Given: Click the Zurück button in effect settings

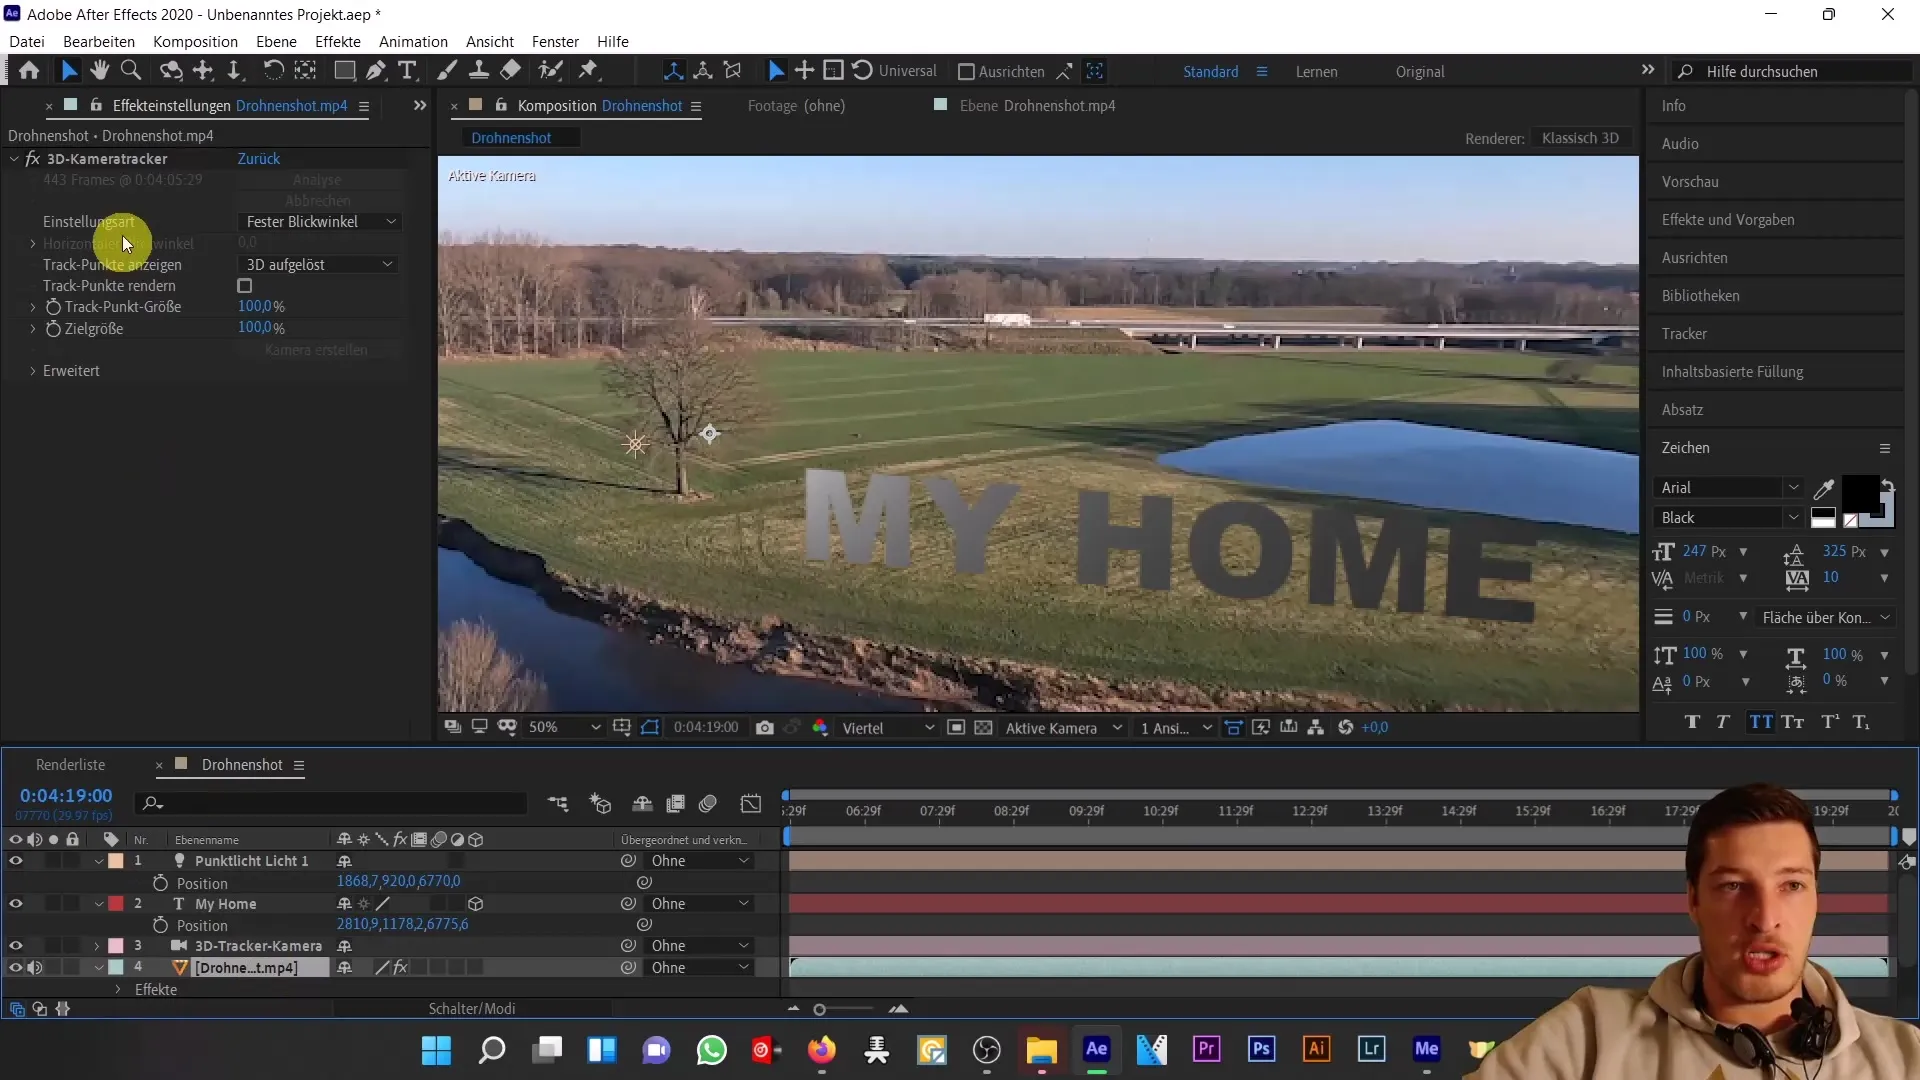Looking at the screenshot, I should tap(260, 157).
